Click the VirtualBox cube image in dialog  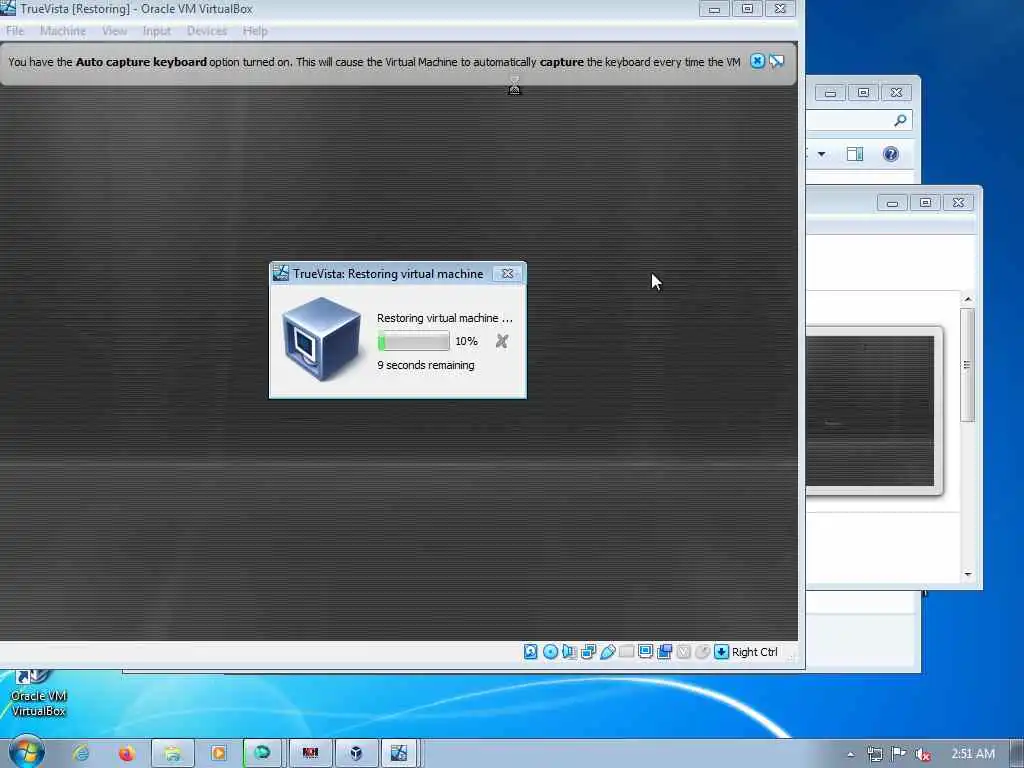(x=321, y=339)
